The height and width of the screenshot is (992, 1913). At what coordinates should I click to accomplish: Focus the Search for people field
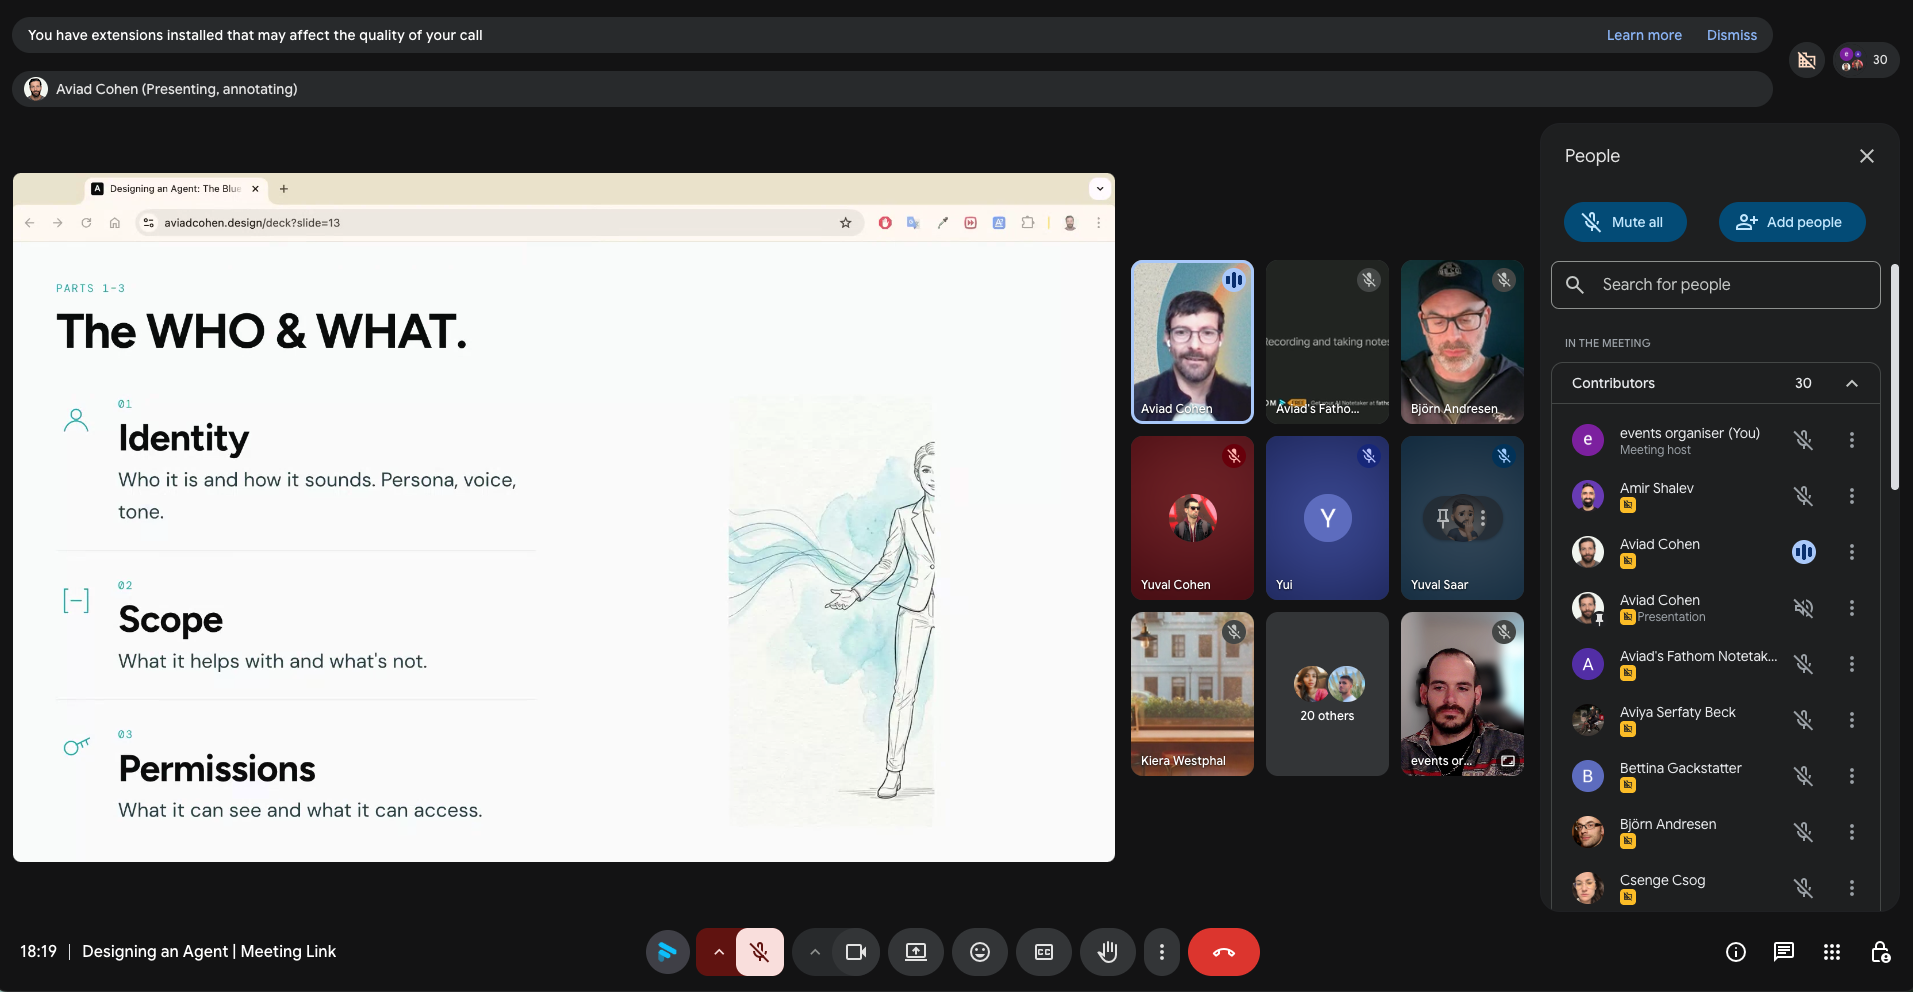[1716, 285]
